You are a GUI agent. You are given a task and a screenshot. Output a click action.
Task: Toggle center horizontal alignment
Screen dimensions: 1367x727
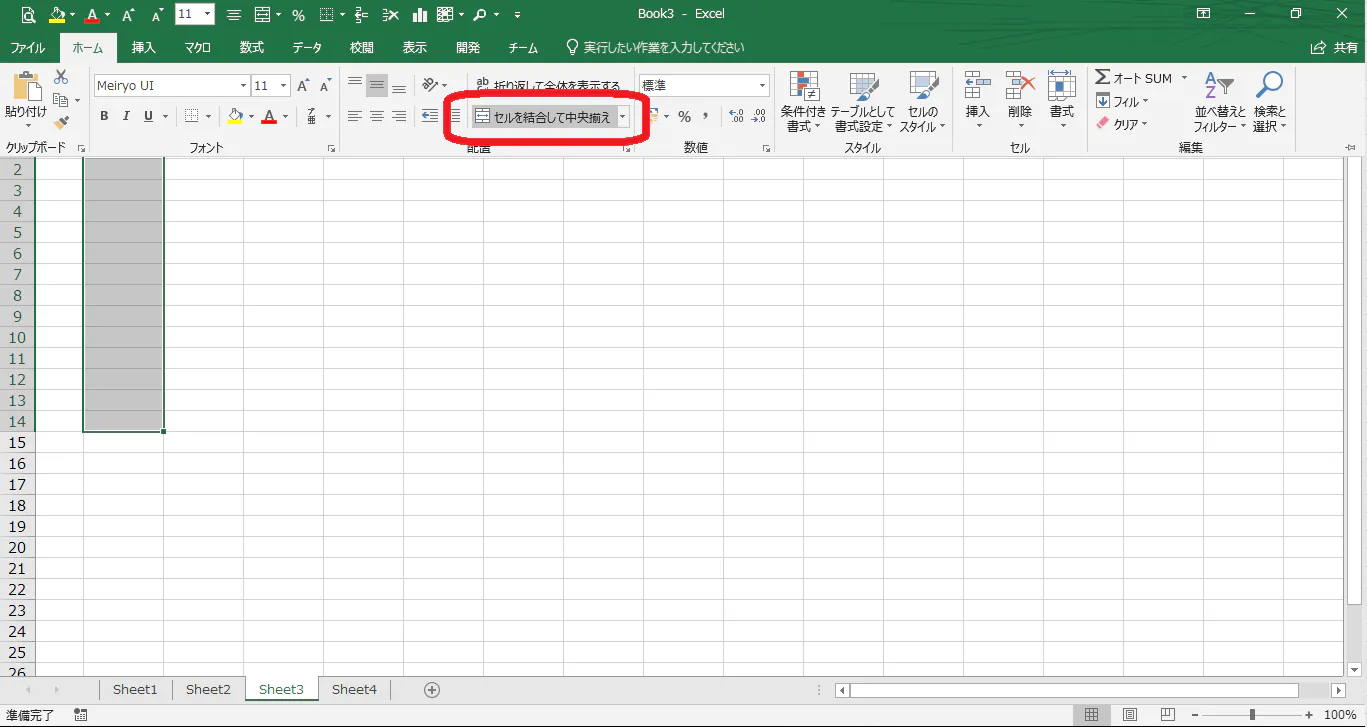click(377, 117)
